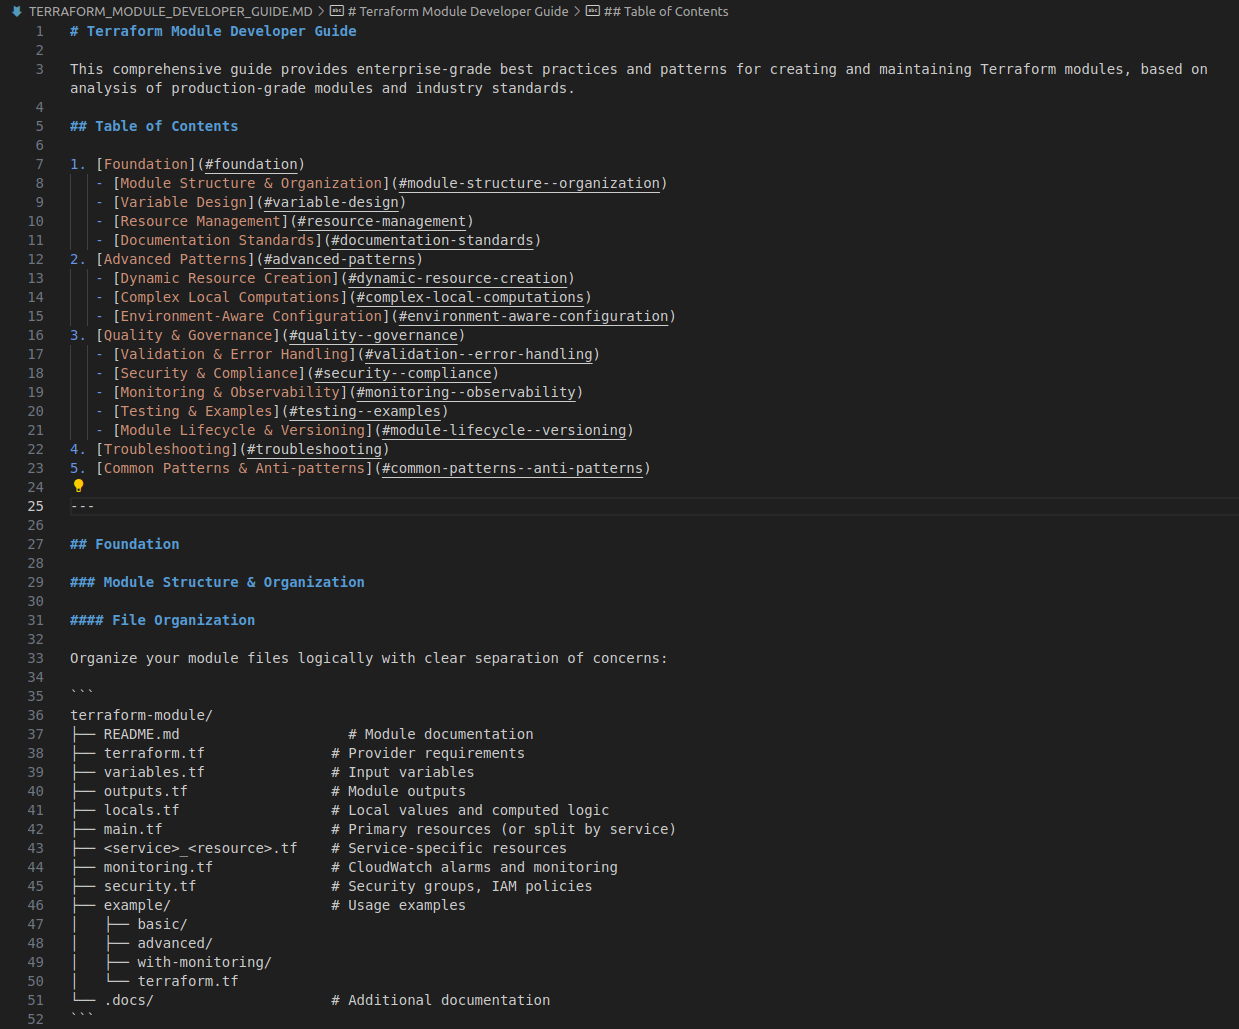Click '.docs/' in the file tree
This screenshot has width=1239, height=1029.
pos(129,1000)
